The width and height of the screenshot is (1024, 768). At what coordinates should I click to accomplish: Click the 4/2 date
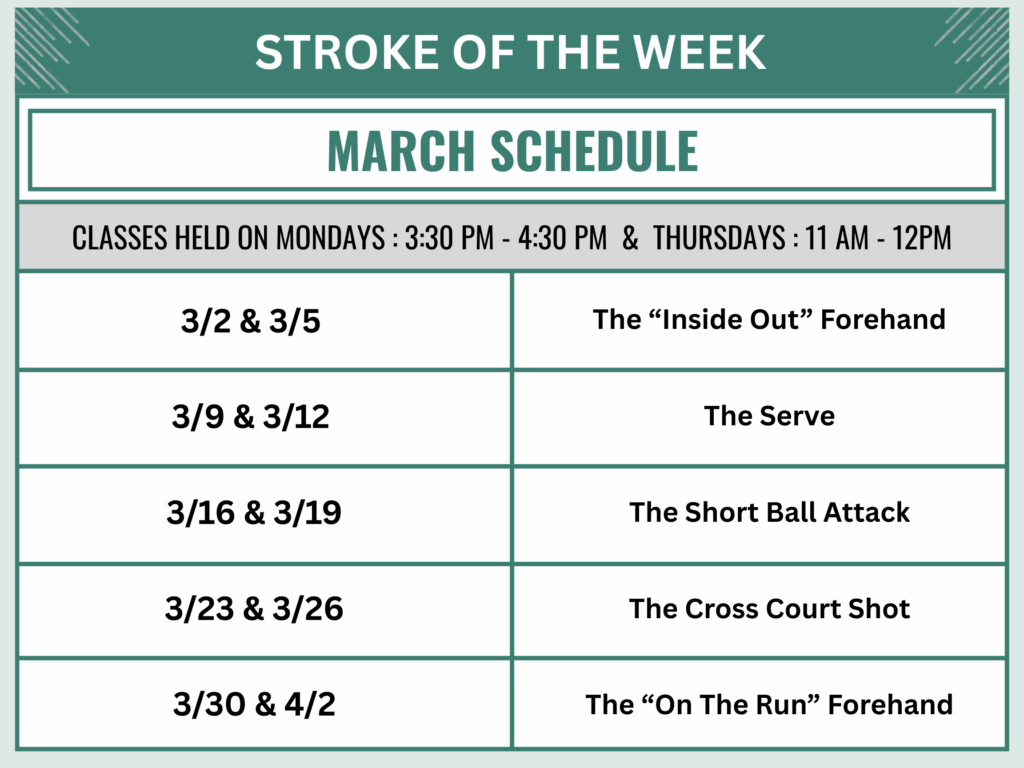[308, 705]
